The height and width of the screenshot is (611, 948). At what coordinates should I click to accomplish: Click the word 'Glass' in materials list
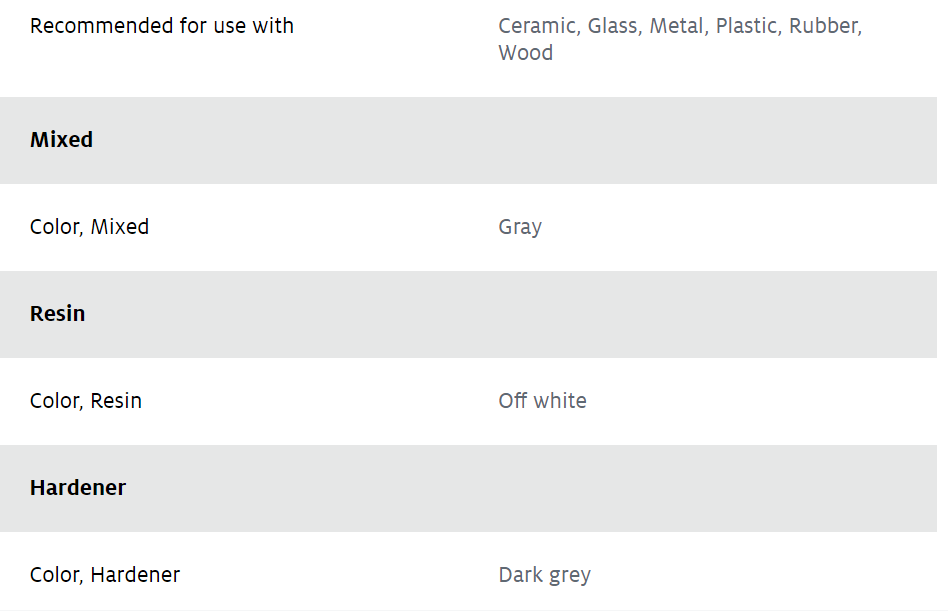(x=612, y=26)
